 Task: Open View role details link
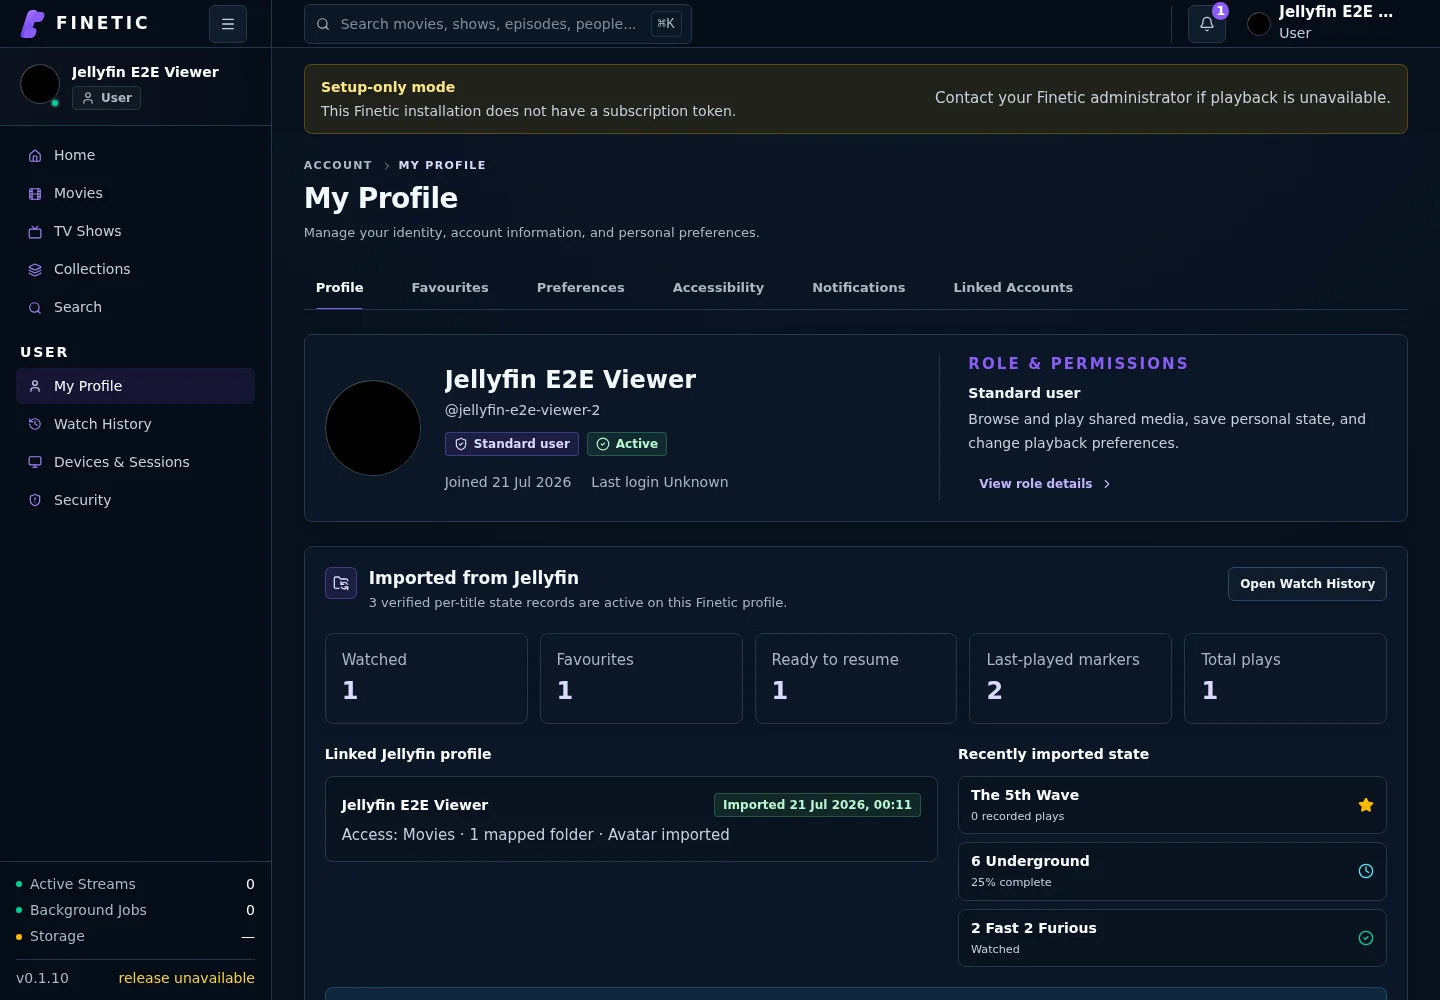click(x=1045, y=484)
